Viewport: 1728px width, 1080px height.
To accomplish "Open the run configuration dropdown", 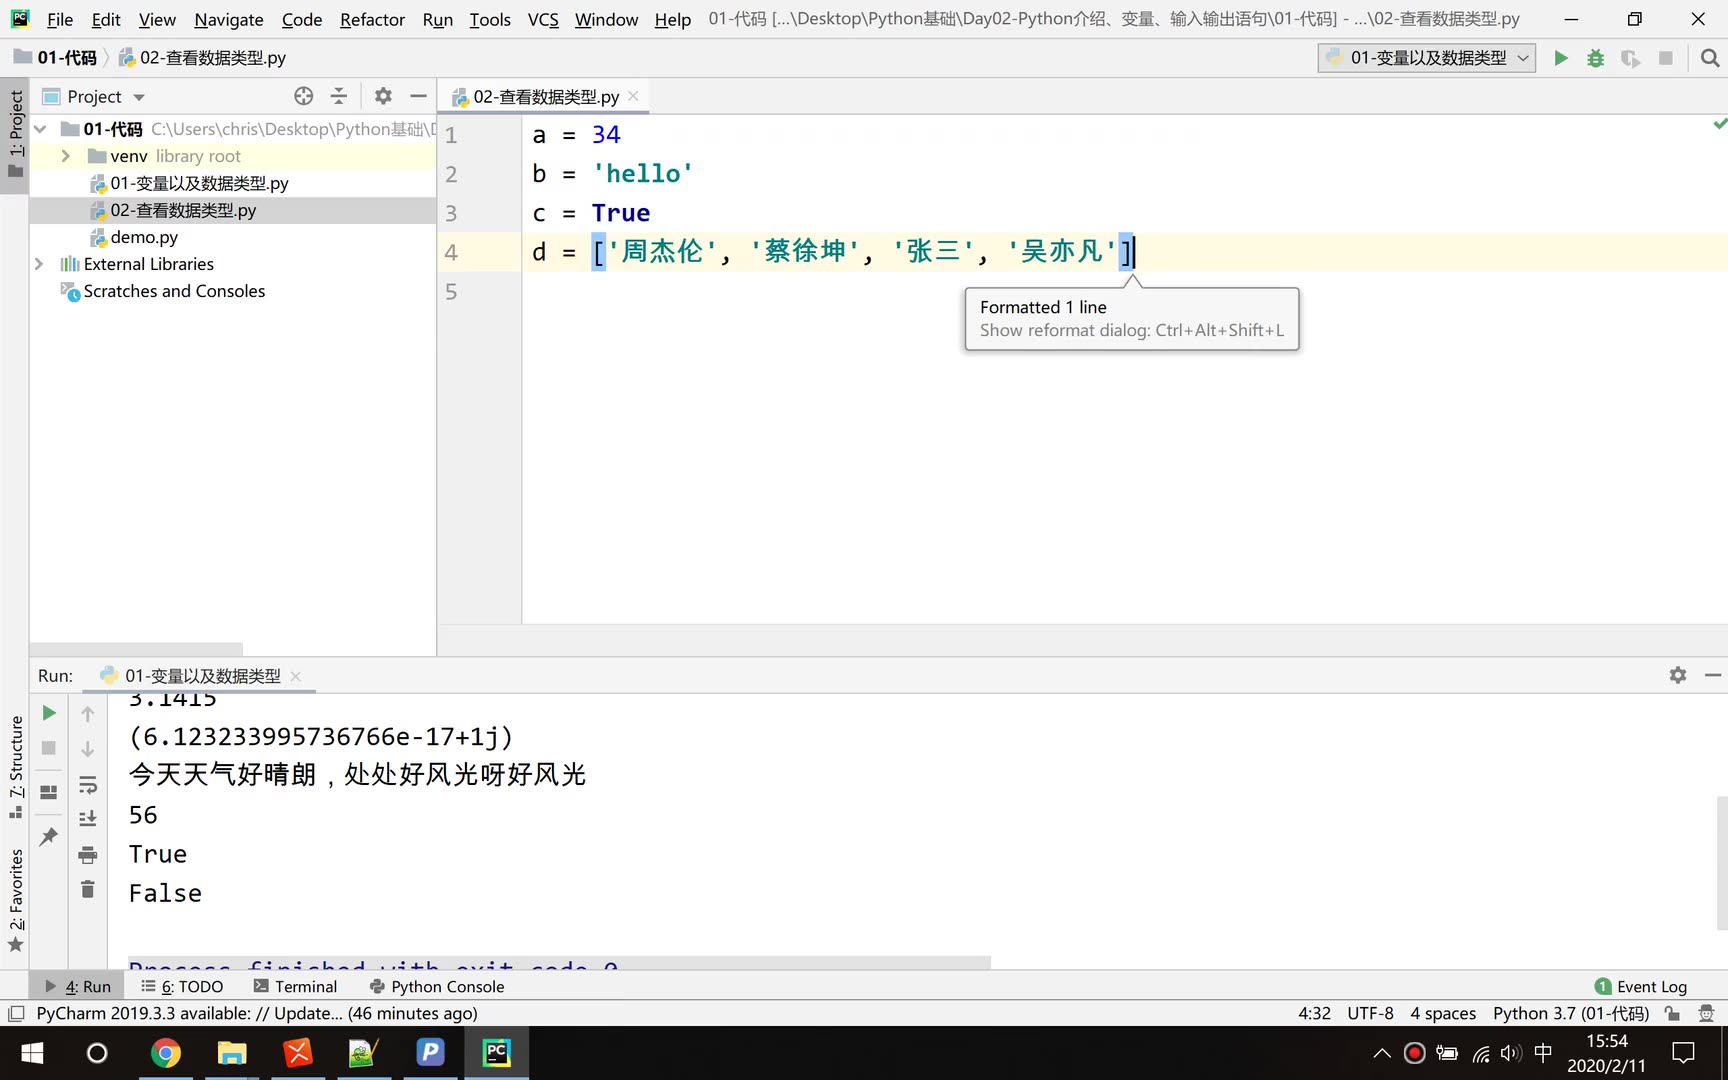I will click(x=1427, y=58).
